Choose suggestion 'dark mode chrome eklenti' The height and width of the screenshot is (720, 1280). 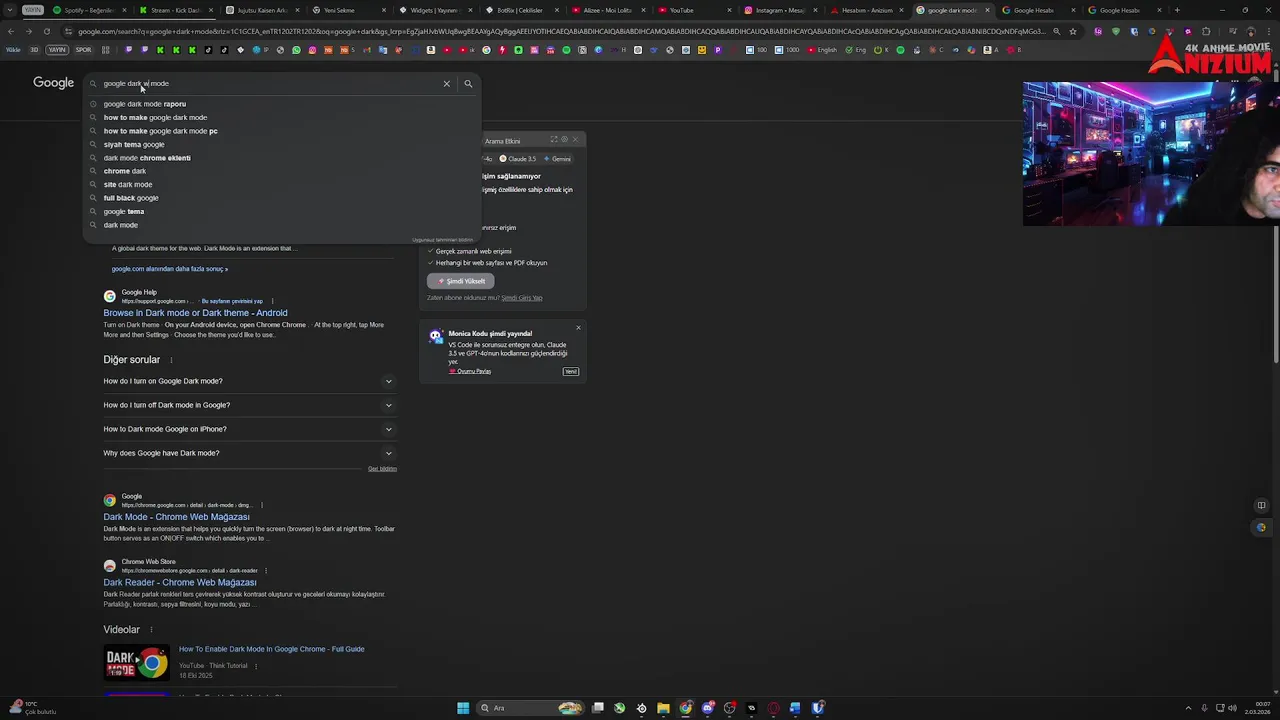[x=147, y=158]
